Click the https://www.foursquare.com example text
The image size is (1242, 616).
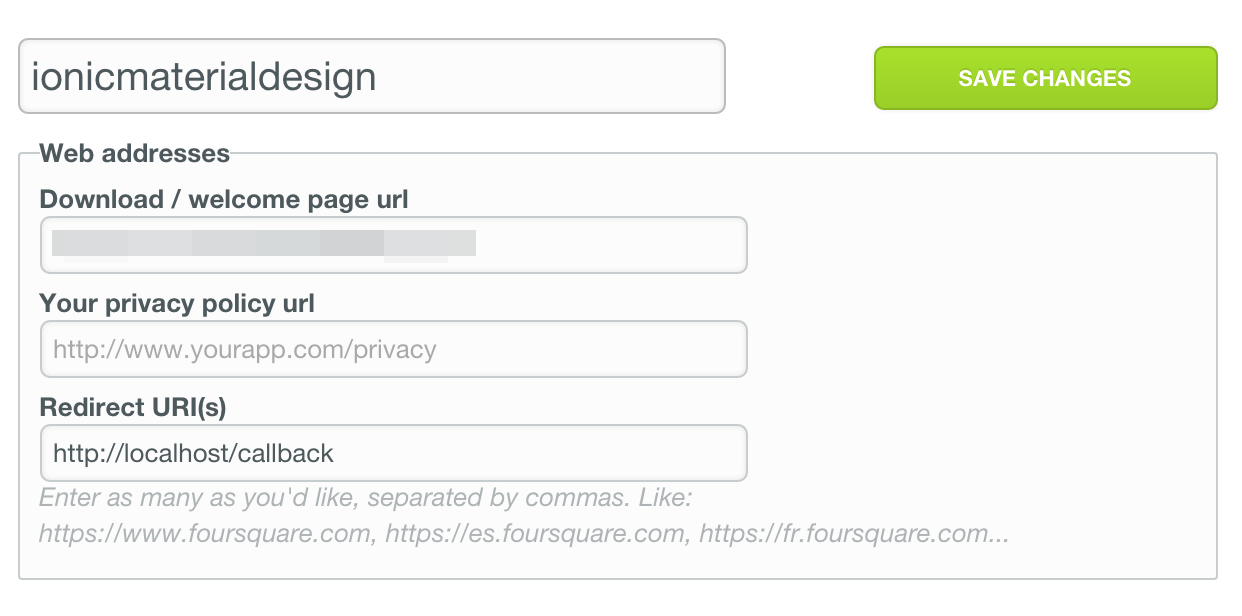pos(206,533)
